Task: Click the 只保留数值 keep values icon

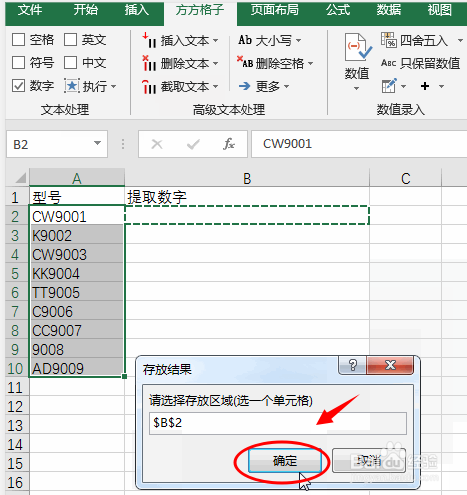Action: 389,63
